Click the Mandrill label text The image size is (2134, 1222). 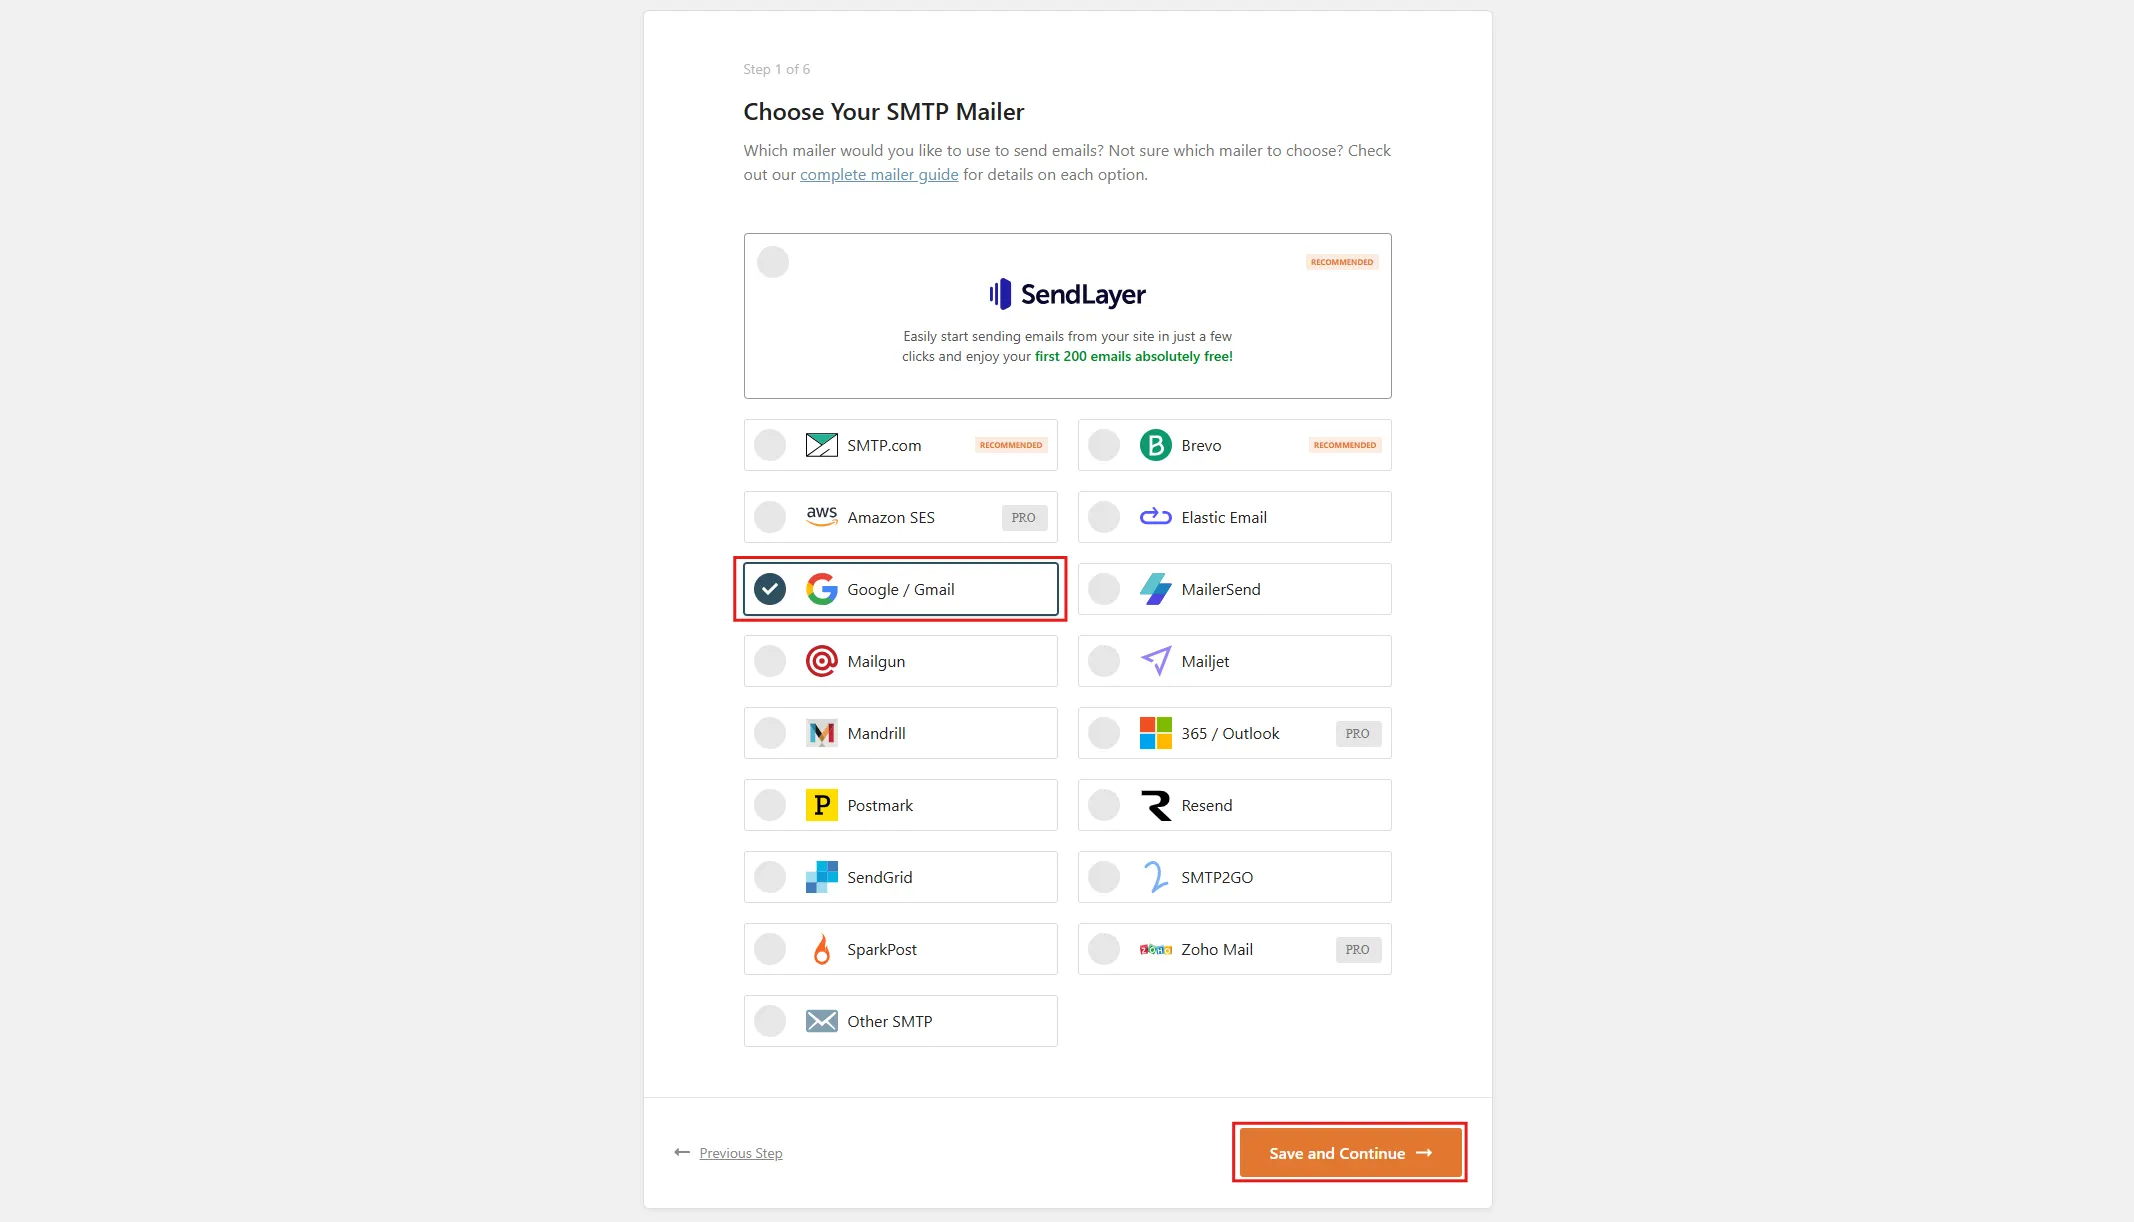point(876,733)
